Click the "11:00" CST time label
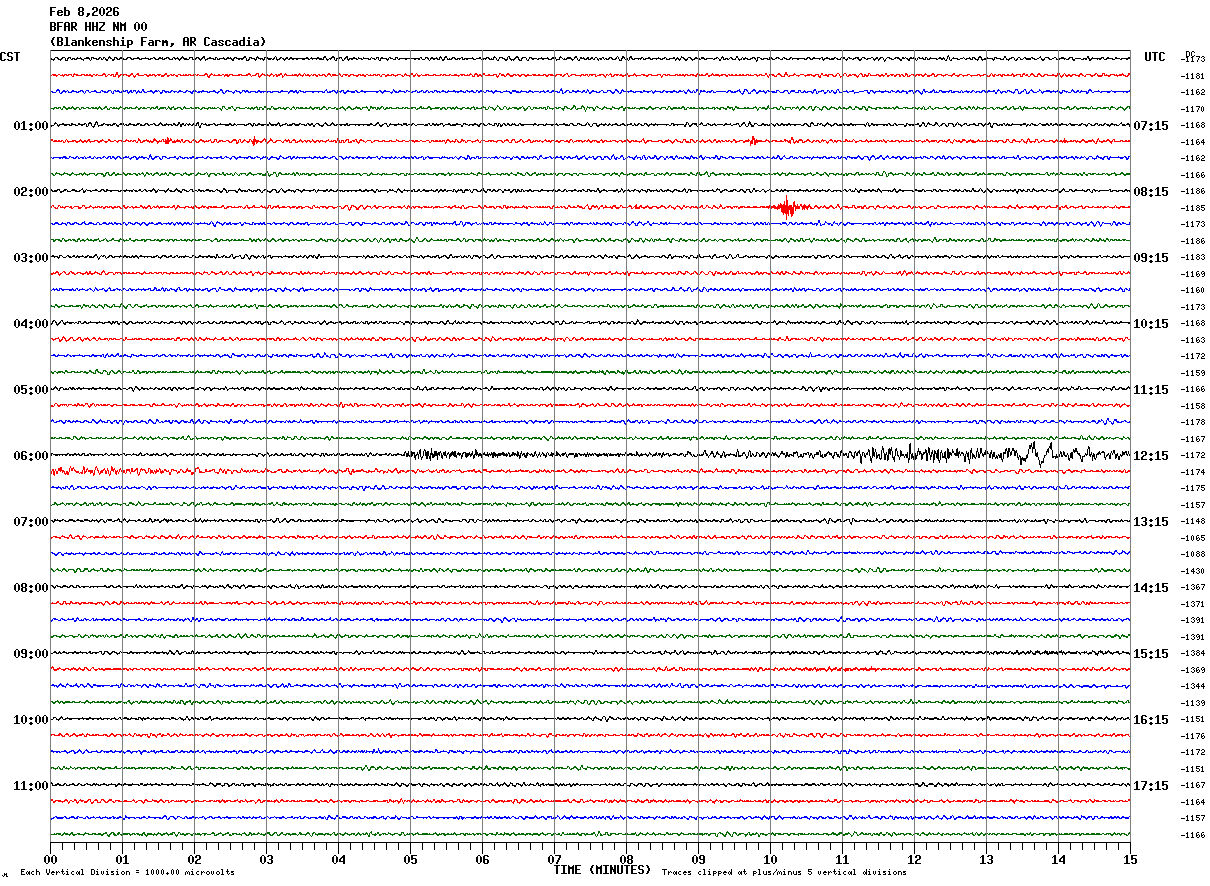The width and height of the screenshot is (1210, 886). click(x=31, y=786)
